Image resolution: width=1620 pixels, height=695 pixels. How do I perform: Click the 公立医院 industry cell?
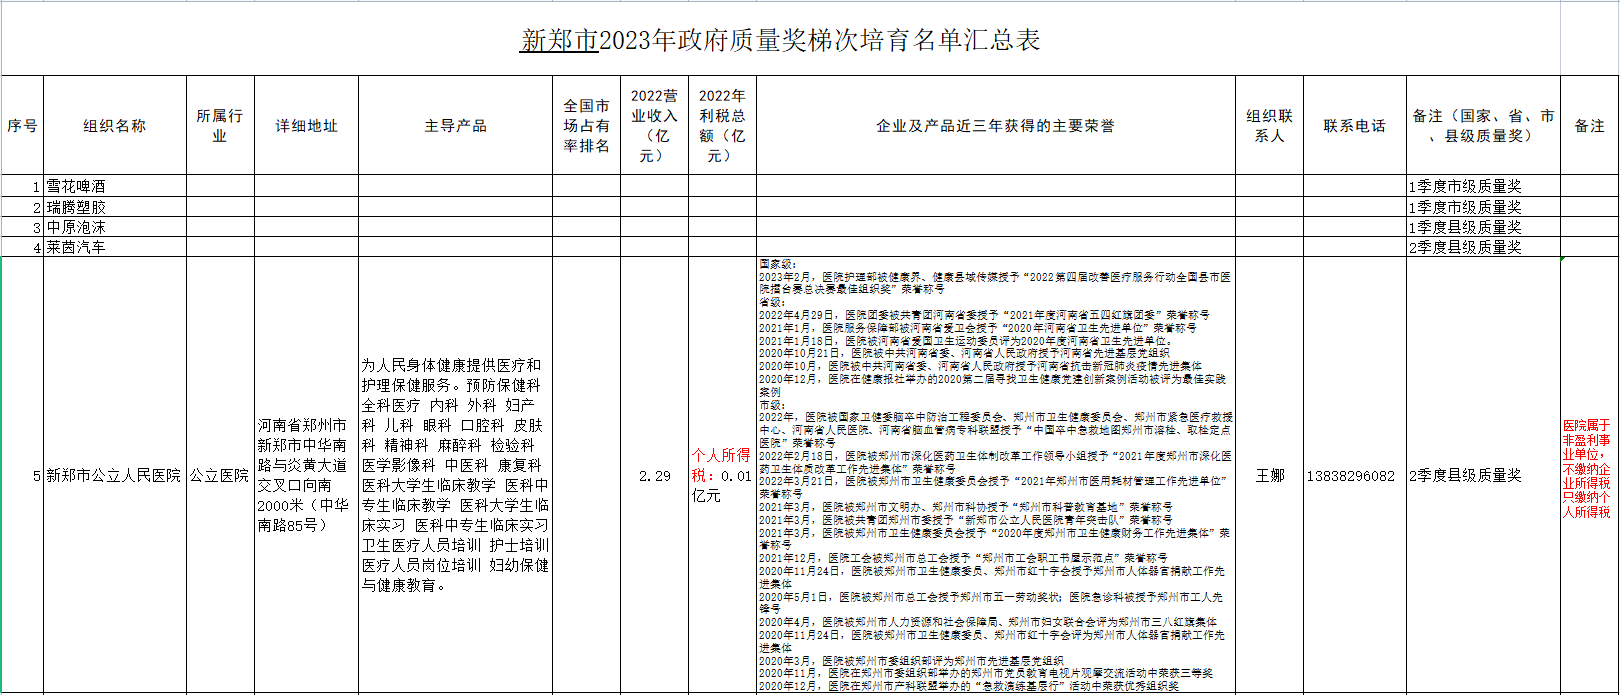(x=220, y=476)
